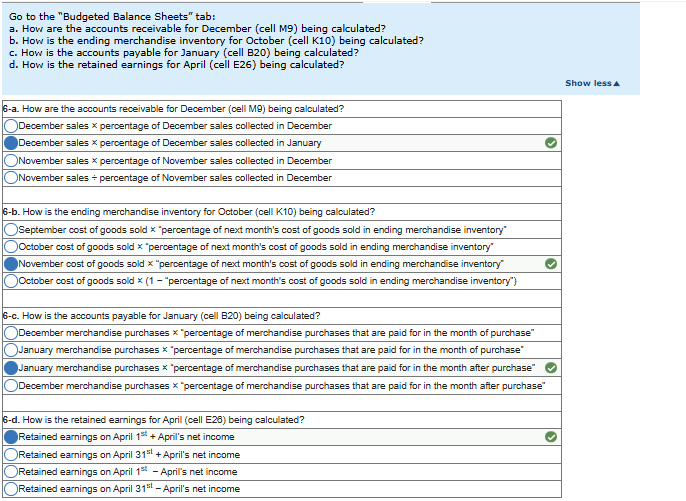Screen dimensions: 686x501
Task: Pick first October cost of goods sold option
Action: pos(11,247)
